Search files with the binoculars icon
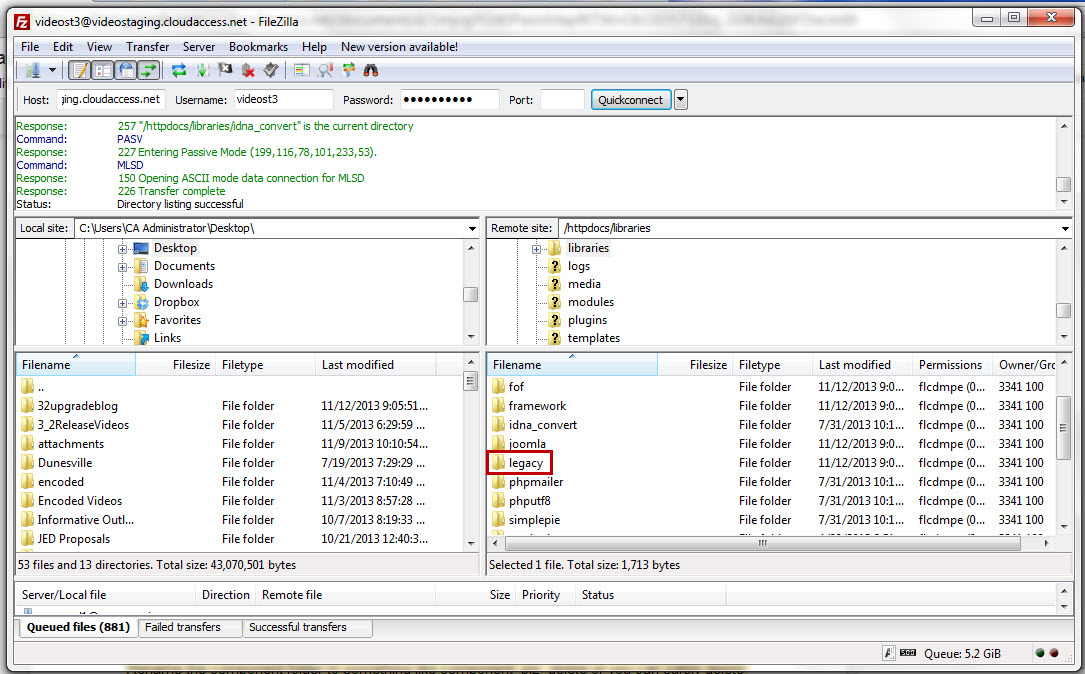This screenshot has height=674, width=1085. click(371, 71)
